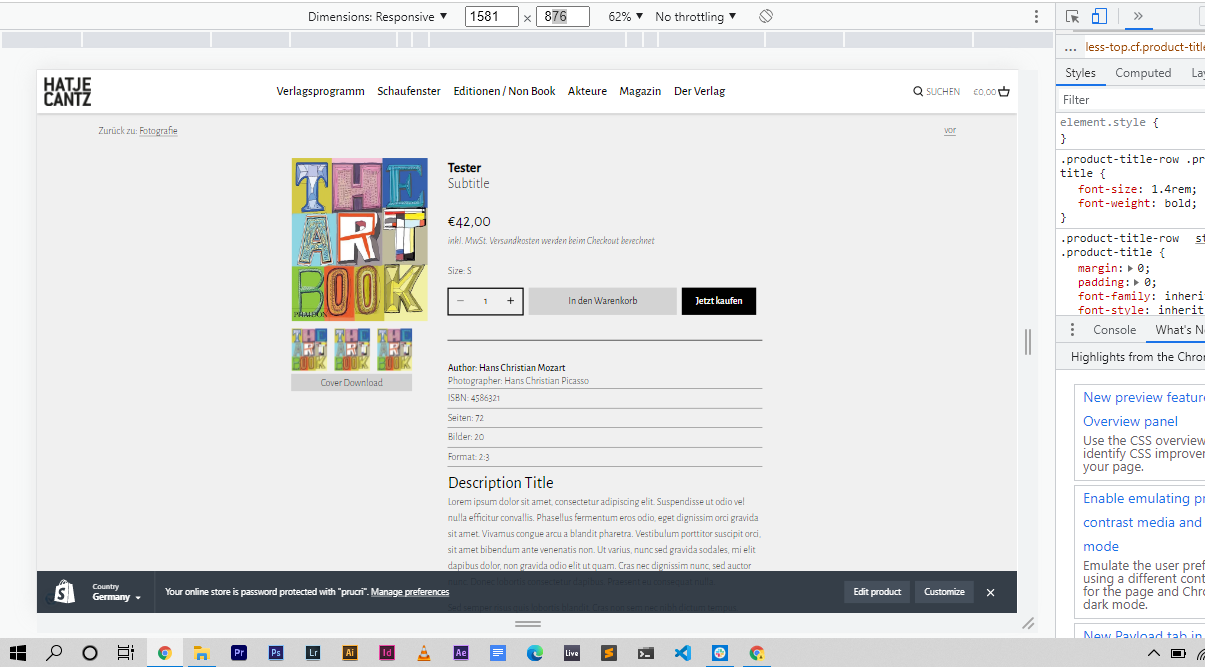The image size is (1205, 667).
Task: Show hidden system tray icons
Action: pyautogui.click(x=1154, y=653)
